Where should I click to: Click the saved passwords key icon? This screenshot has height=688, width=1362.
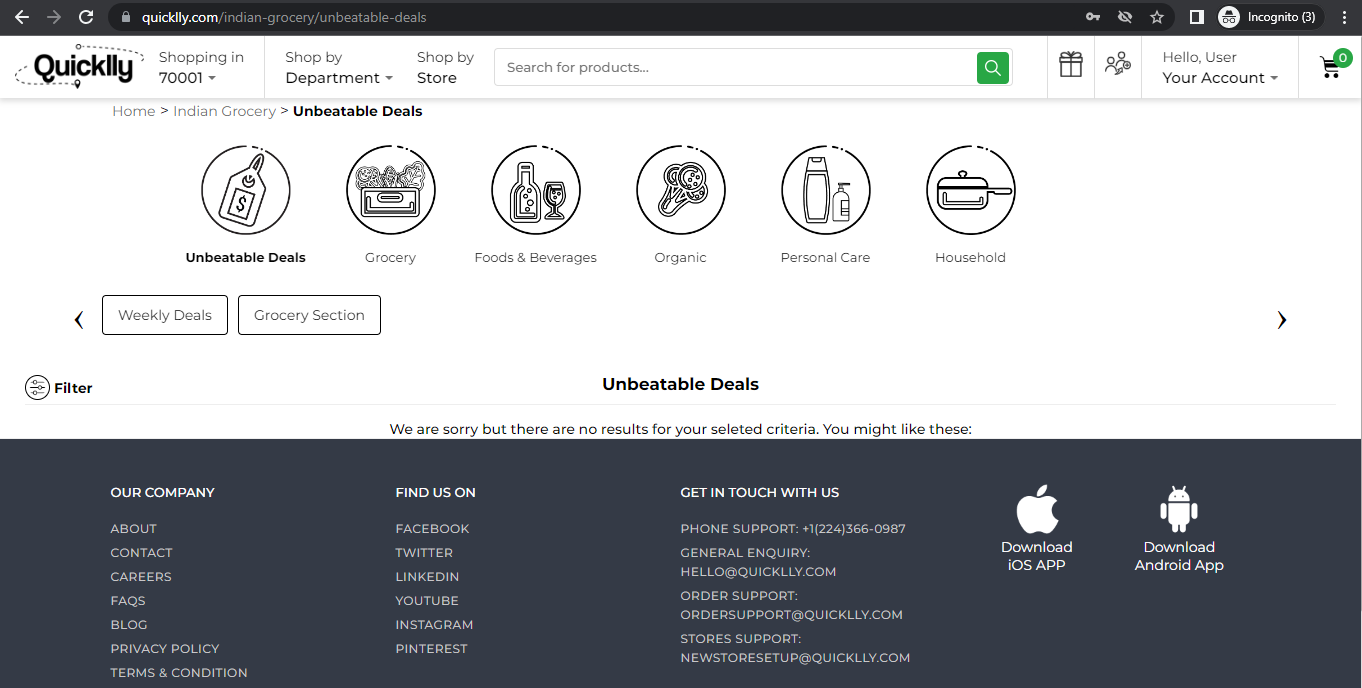click(1093, 17)
